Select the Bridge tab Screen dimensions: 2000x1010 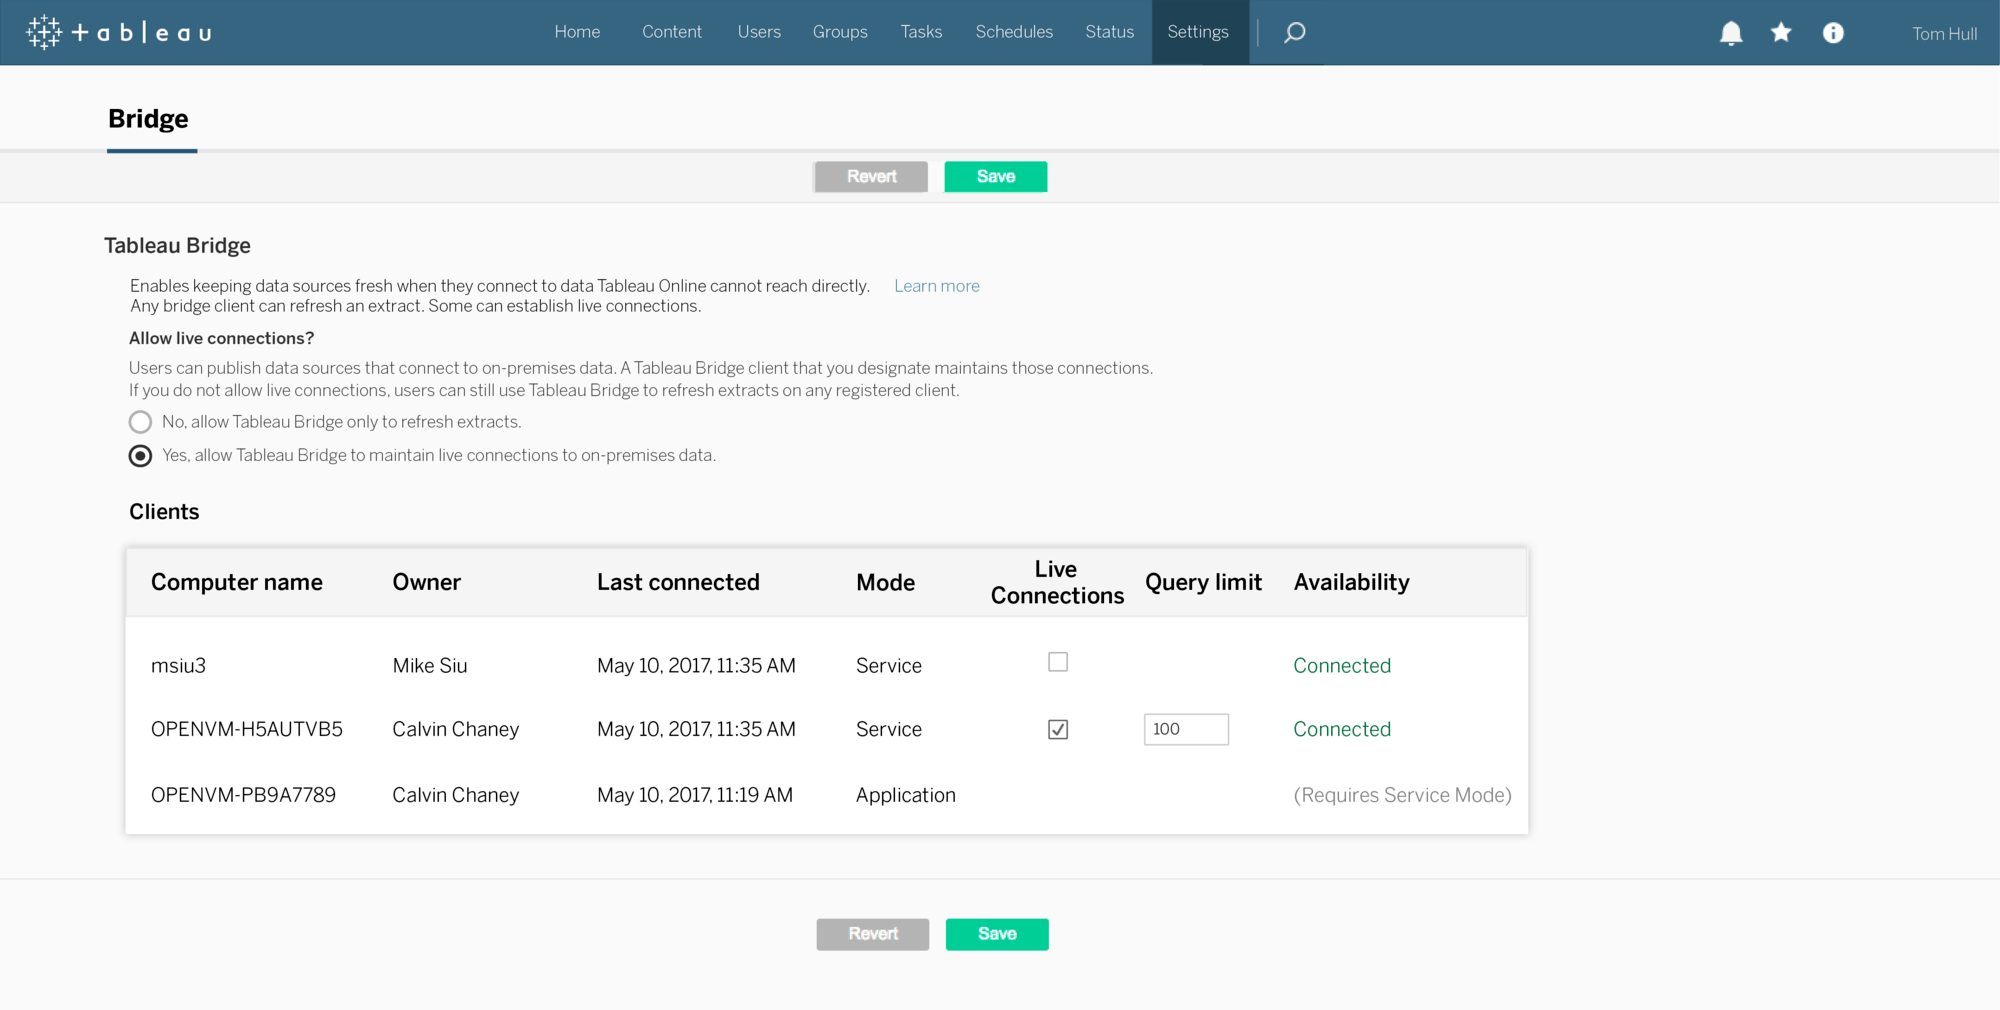[x=148, y=119]
